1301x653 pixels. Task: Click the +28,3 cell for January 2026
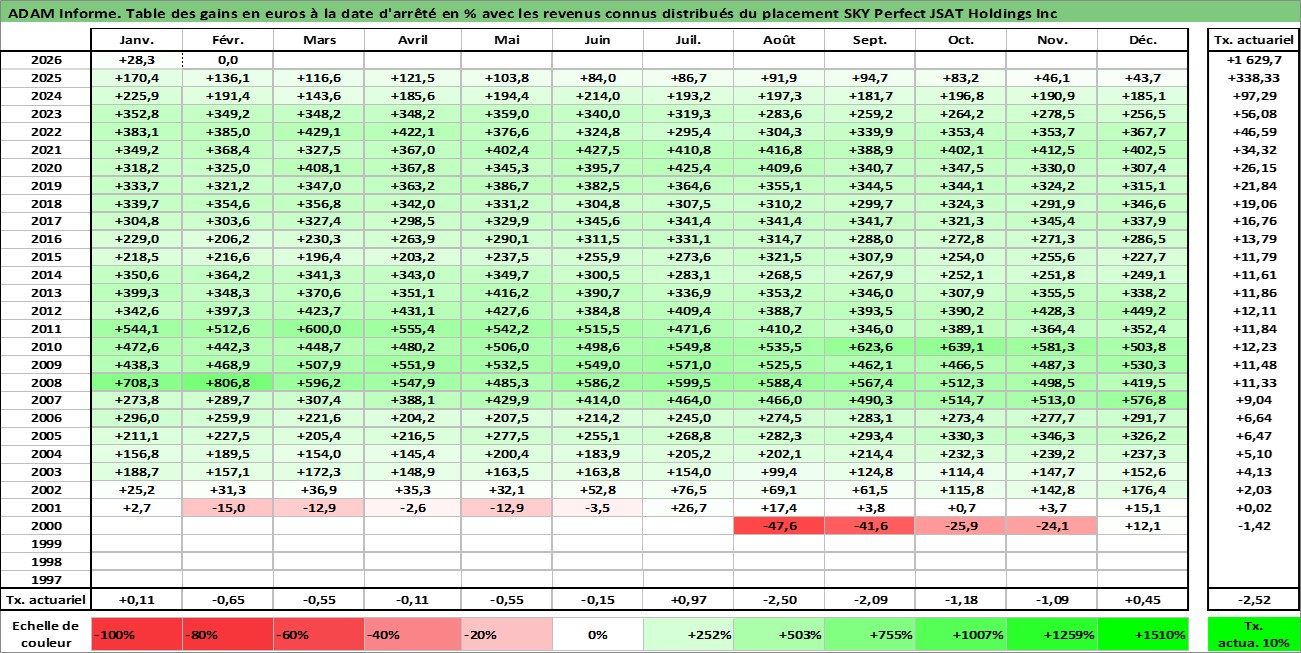tap(136, 60)
